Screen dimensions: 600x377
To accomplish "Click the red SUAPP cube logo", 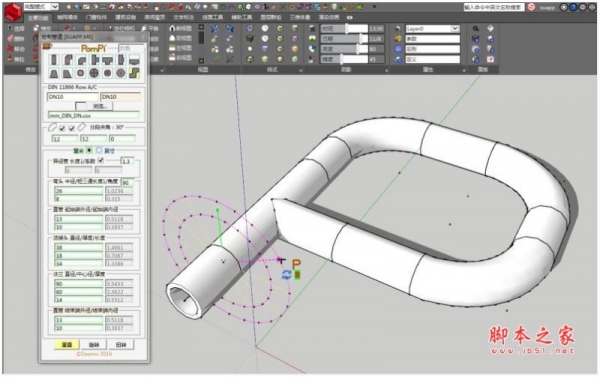I will coord(13,11).
